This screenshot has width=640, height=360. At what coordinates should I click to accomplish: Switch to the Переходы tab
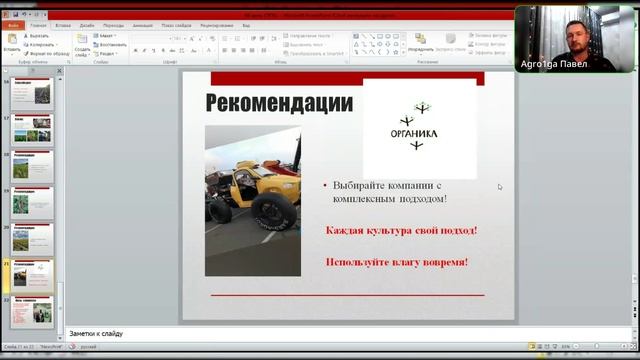click(x=113, y=25)
